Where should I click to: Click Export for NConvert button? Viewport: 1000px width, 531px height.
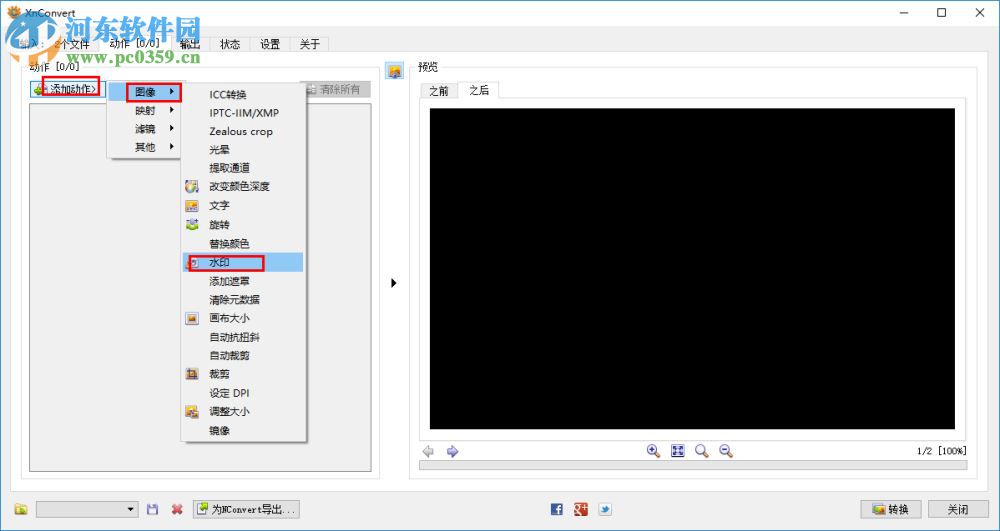tap(246, 509)
